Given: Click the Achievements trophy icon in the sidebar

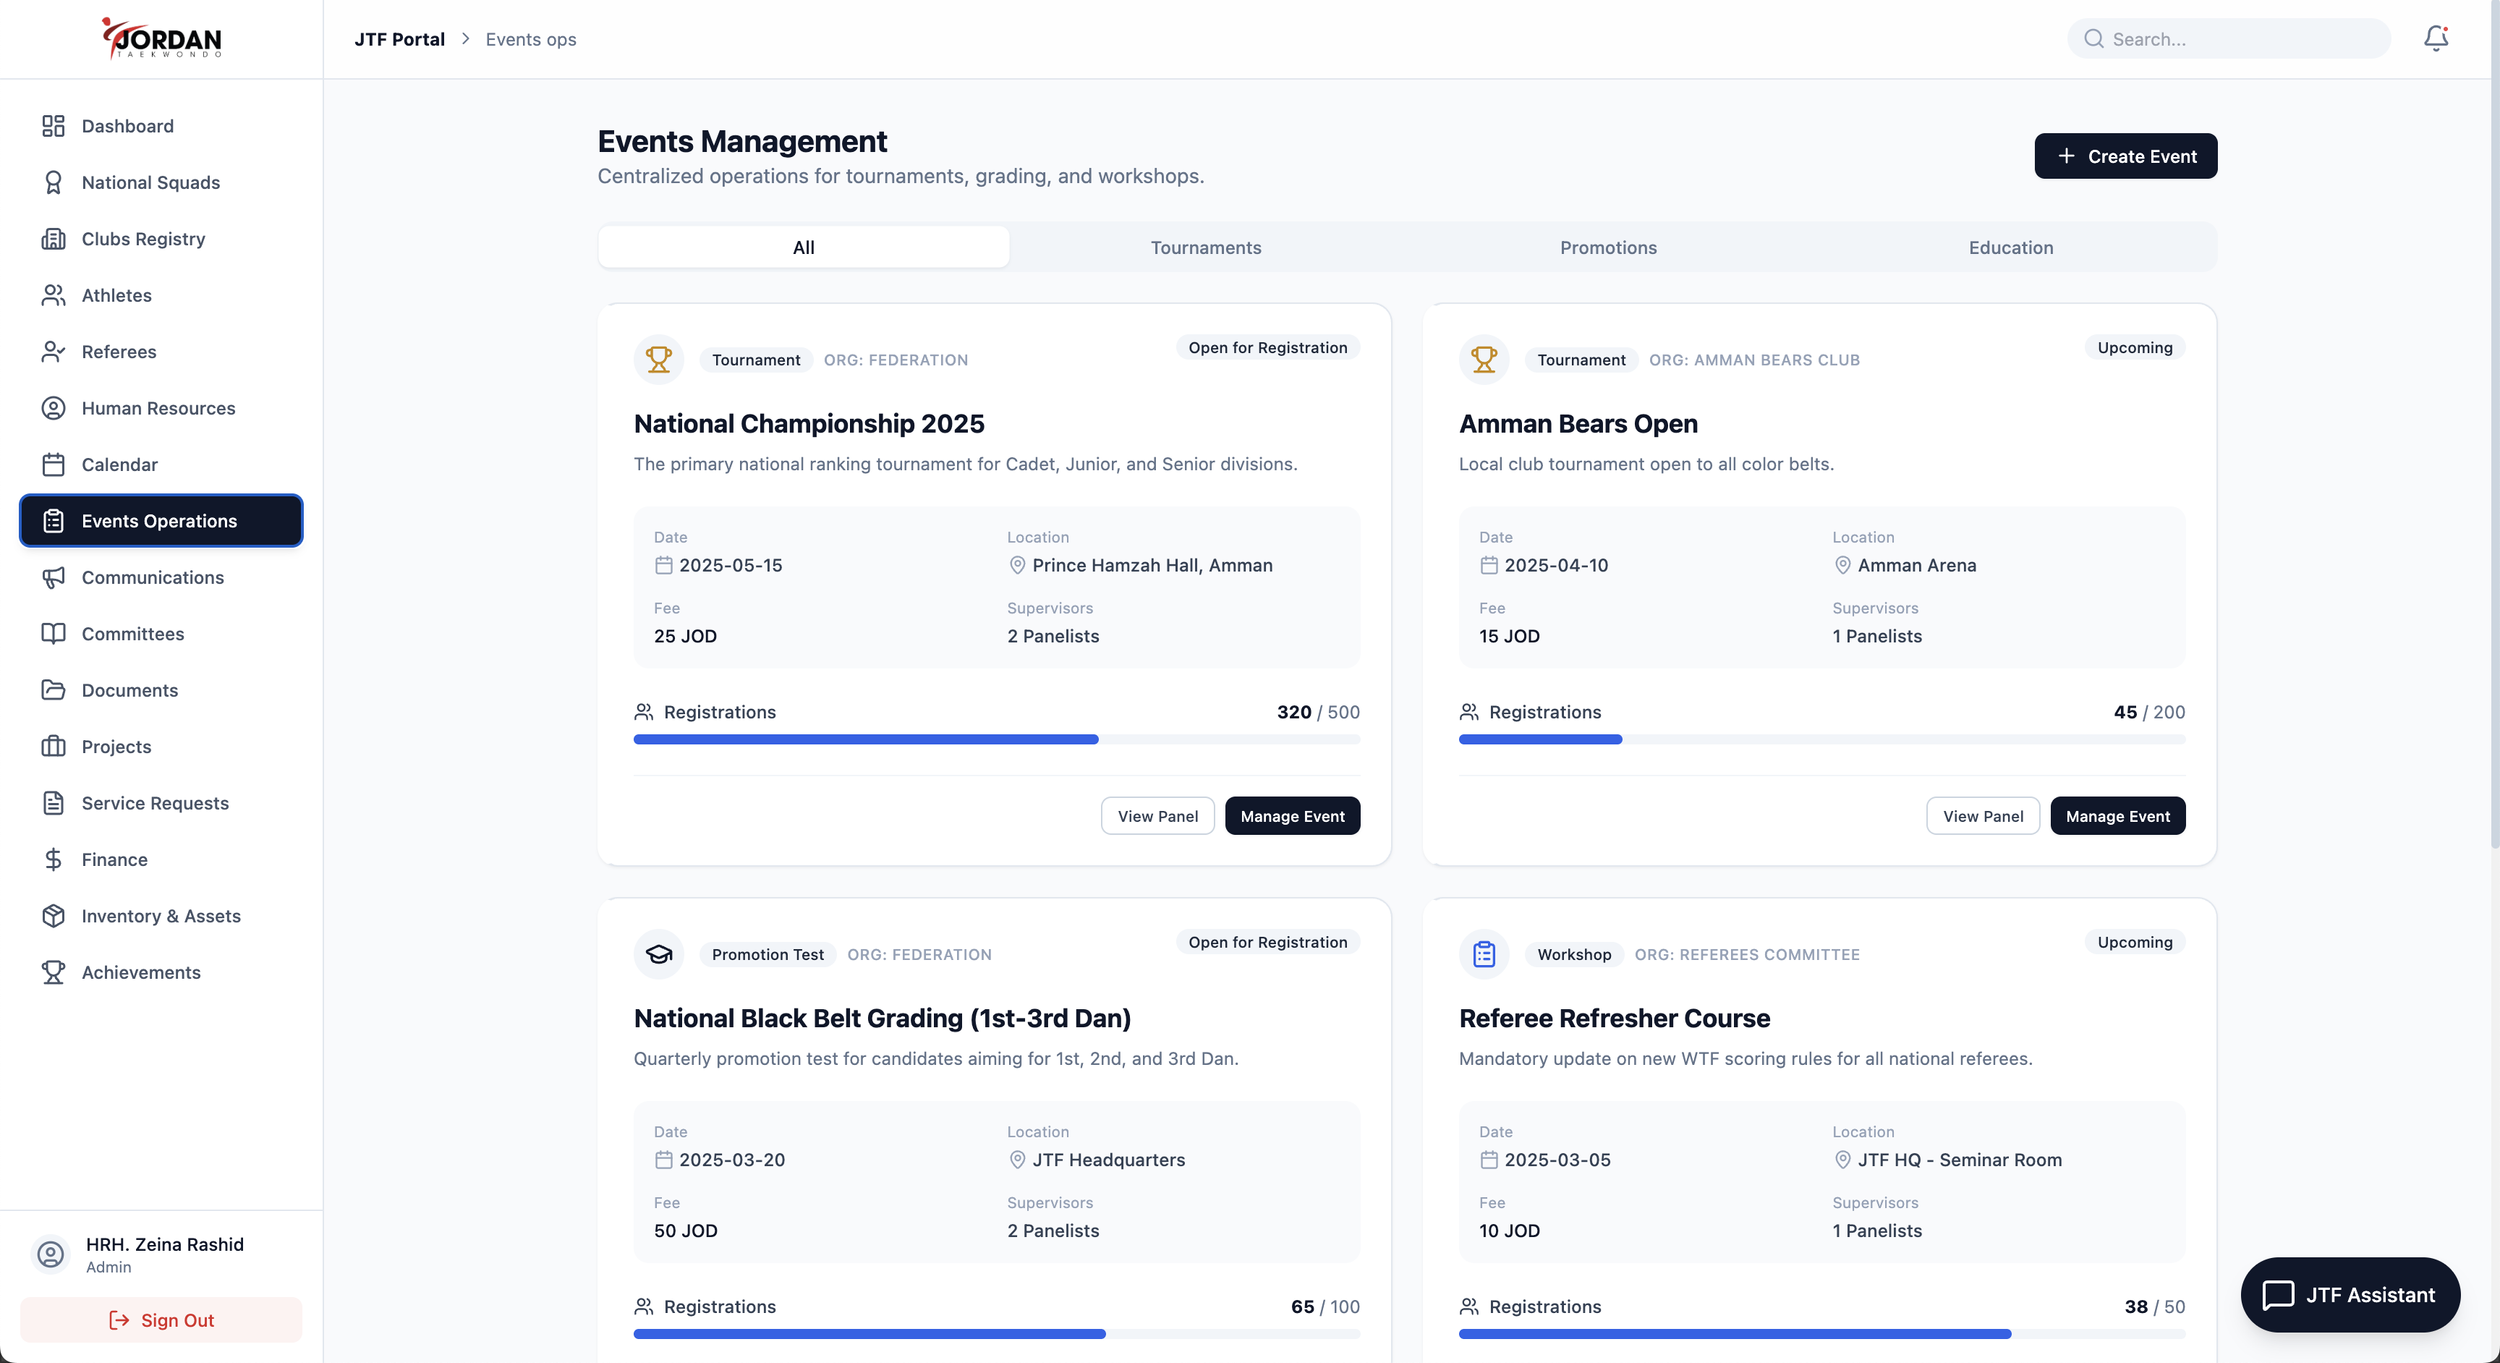Looking at the screenshot, I should [x=53, y=972].
